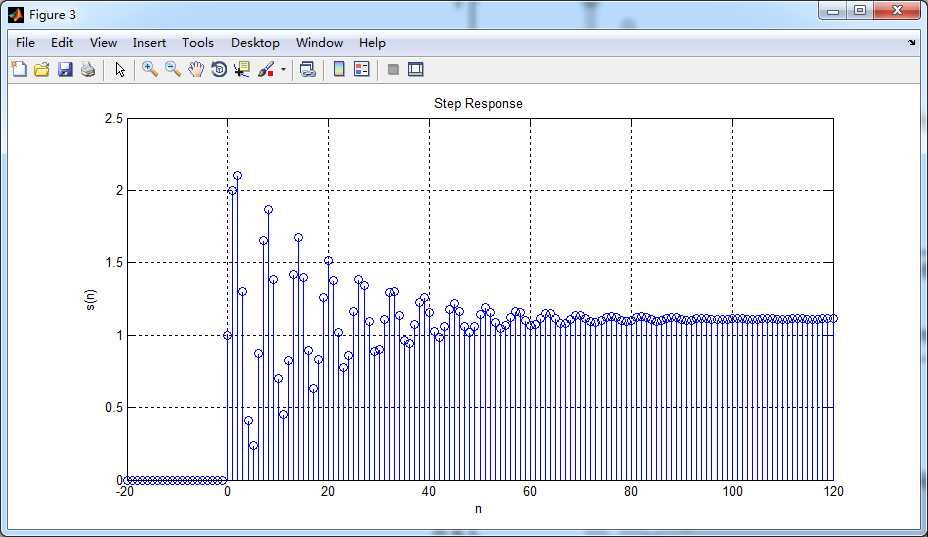
Task: Click the y-axis tick label 0.5
Action: tap(114, 407)
